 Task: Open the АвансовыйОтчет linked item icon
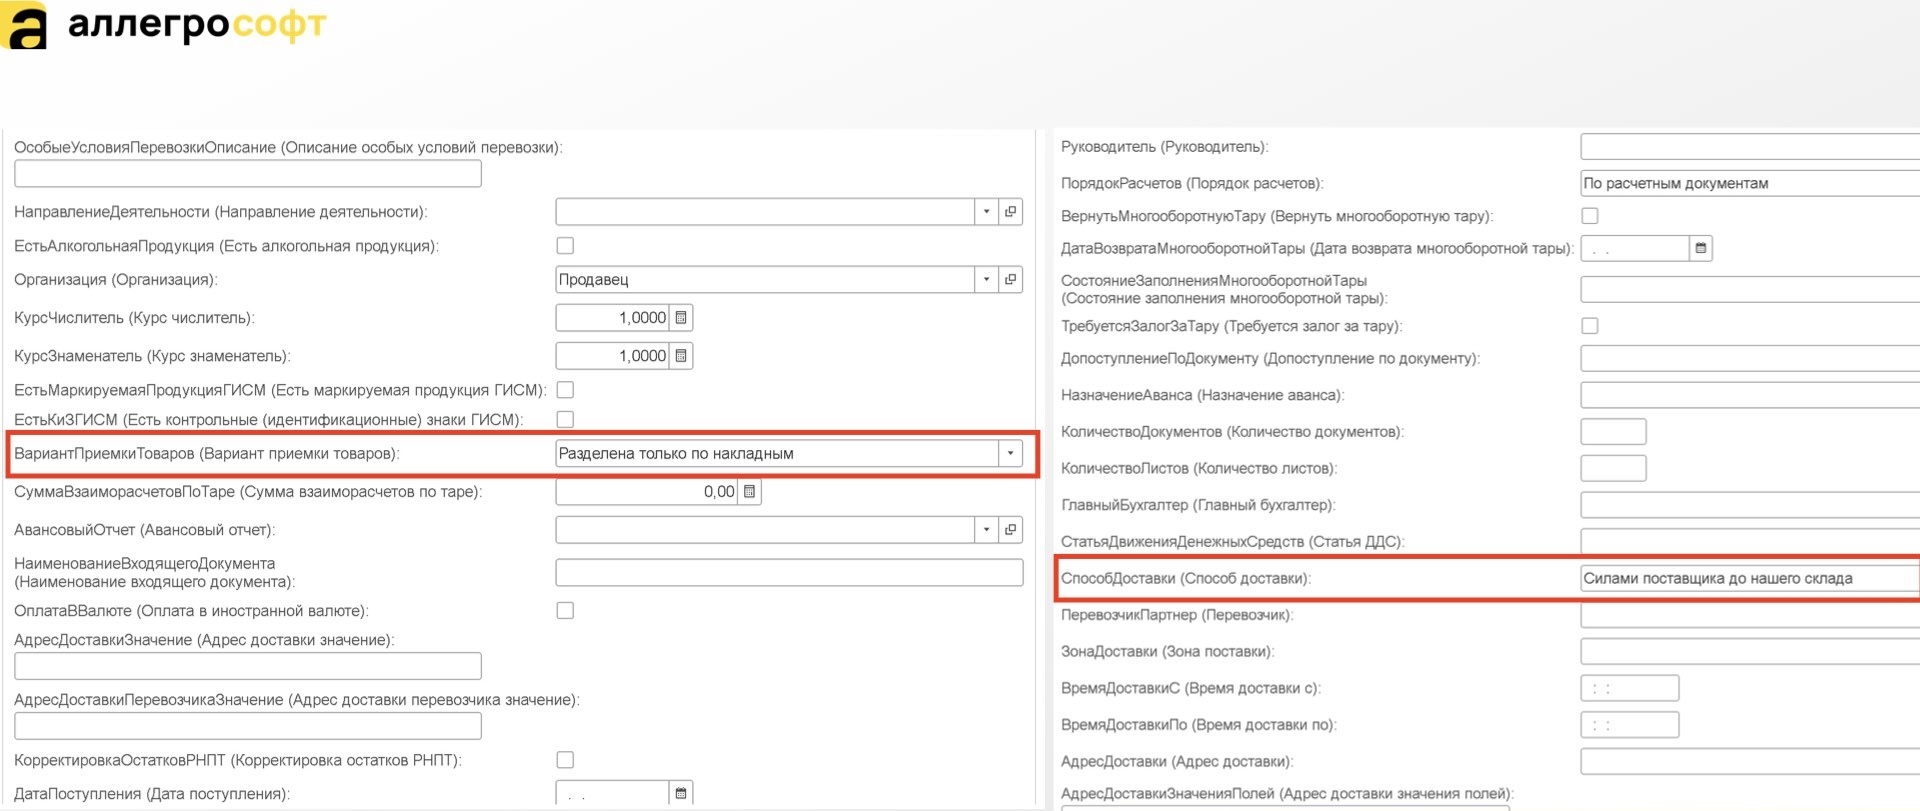coord(1011,530)
